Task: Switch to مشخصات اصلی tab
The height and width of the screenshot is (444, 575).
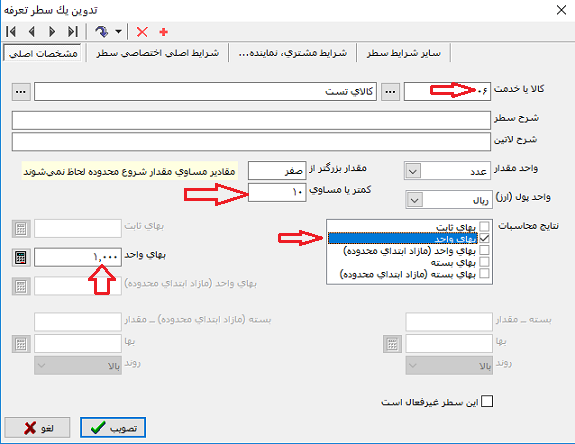Action: pos(43,54)
